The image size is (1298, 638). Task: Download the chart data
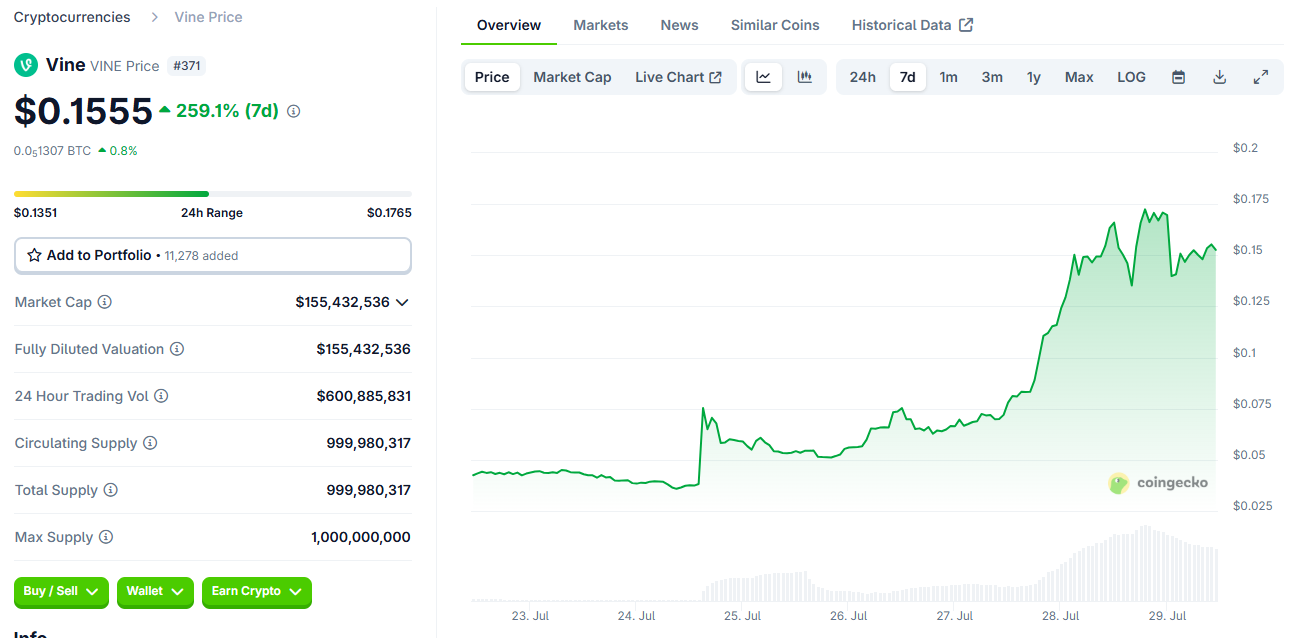(x=1219, y=77)
